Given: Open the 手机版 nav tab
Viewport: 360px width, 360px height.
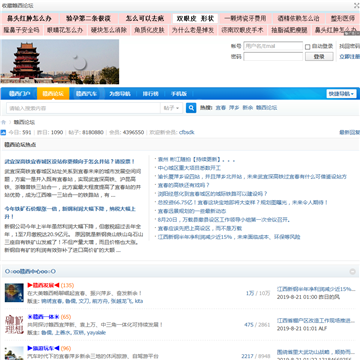Looking at the screenshot, I should tap(179, 94).
